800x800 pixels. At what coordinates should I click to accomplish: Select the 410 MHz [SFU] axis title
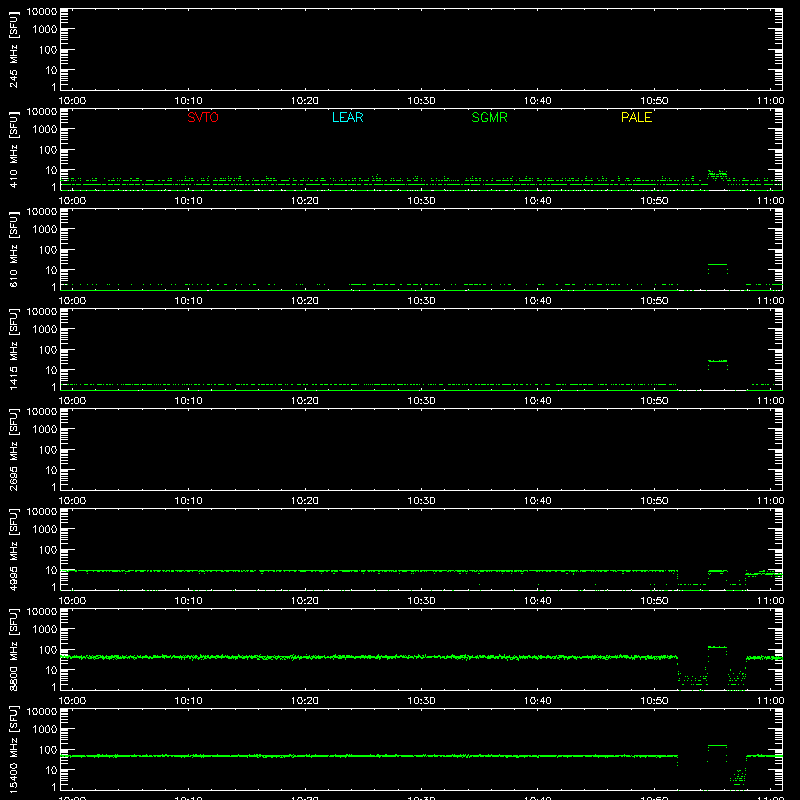click(14, 149)
